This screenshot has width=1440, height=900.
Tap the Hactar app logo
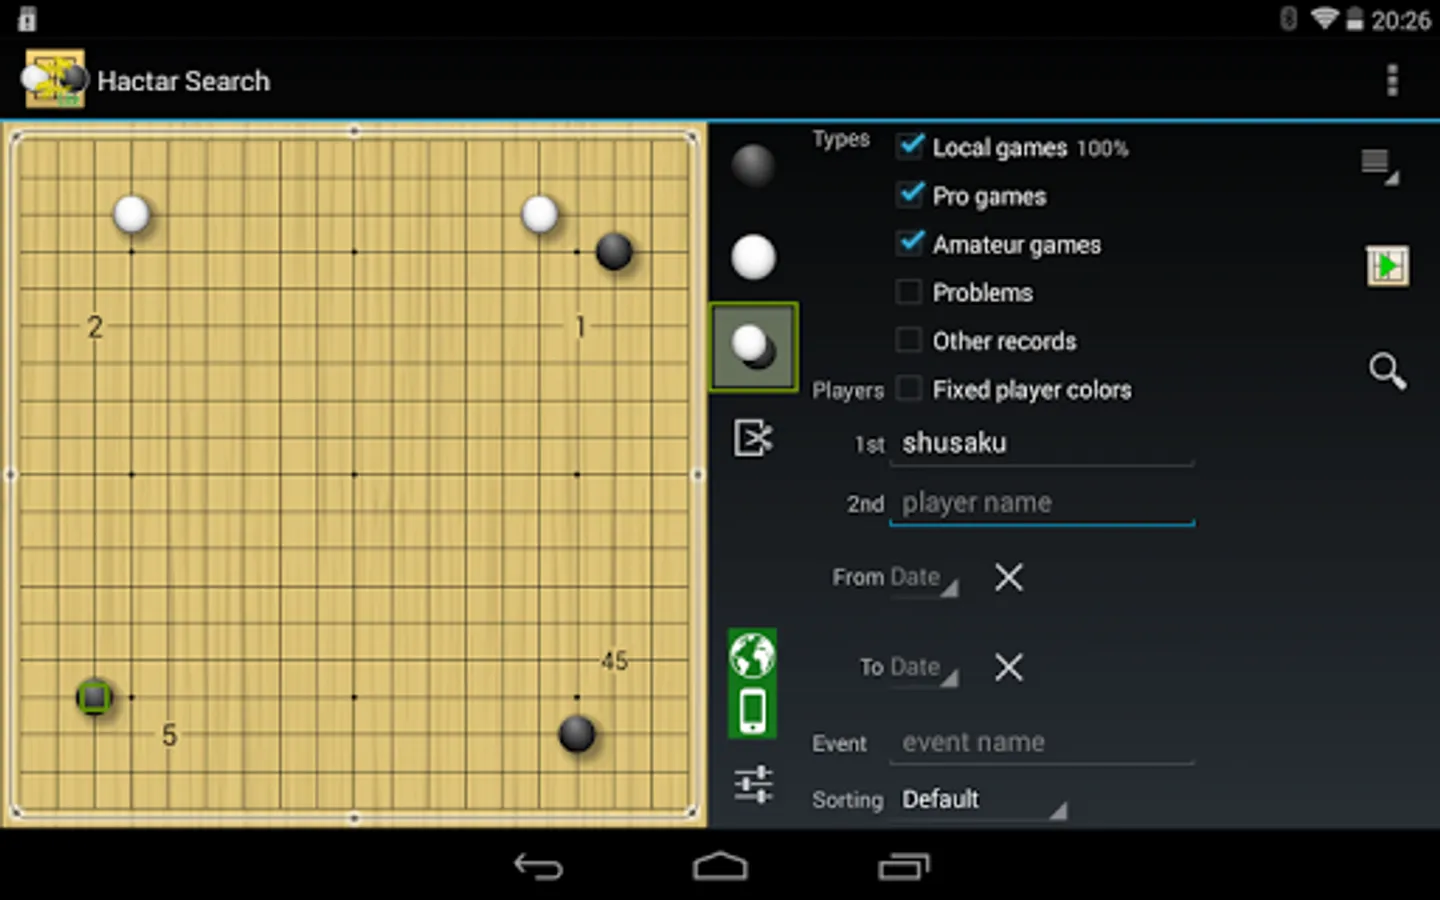[x=55, y=79]
